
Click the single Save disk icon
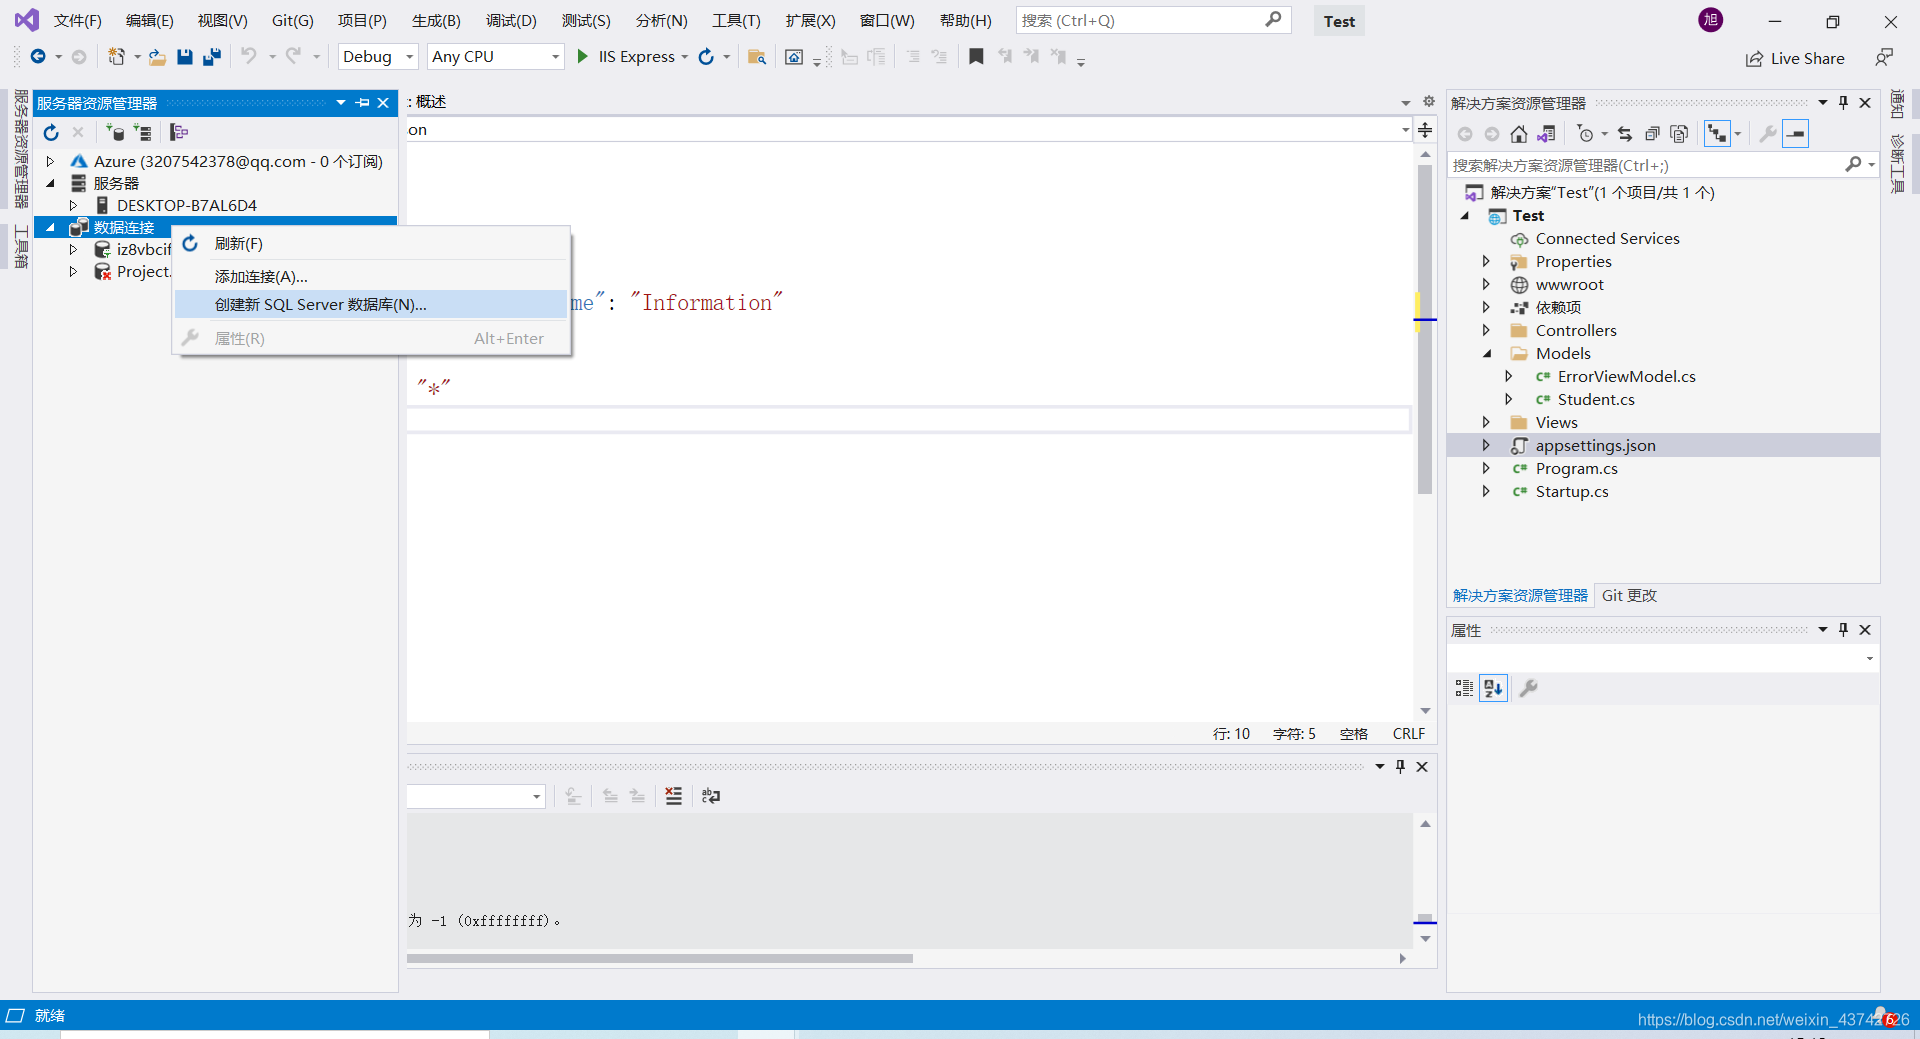click(185, 57)
